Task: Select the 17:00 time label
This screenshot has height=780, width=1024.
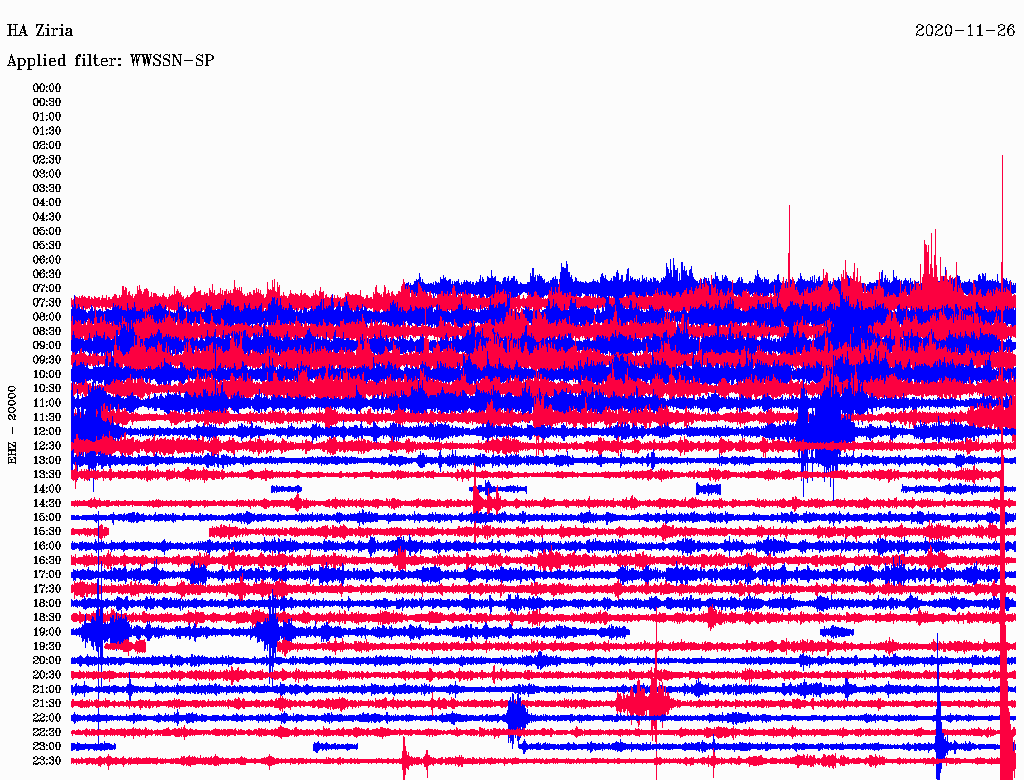Action: pos(47,575)
